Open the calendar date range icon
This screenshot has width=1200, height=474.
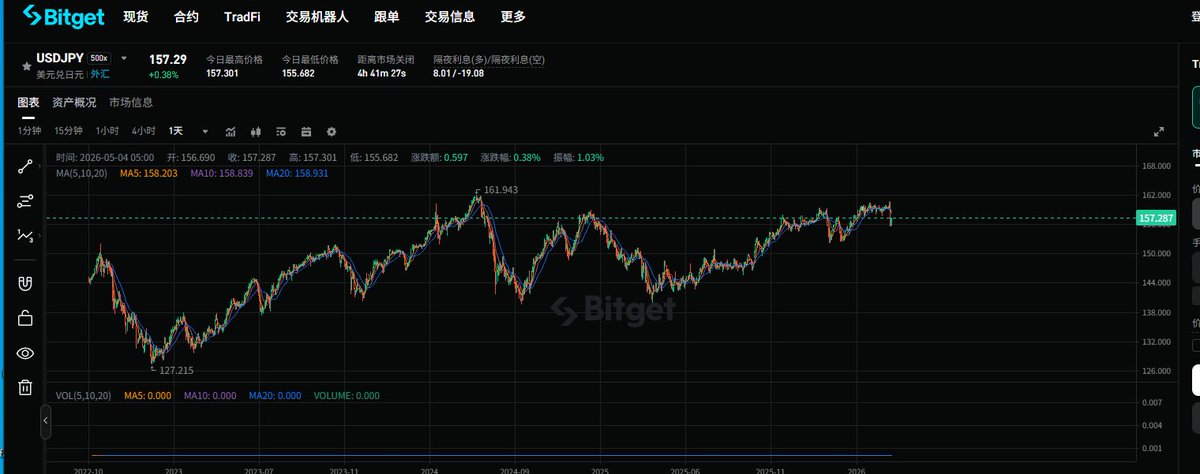click(306, 131)
